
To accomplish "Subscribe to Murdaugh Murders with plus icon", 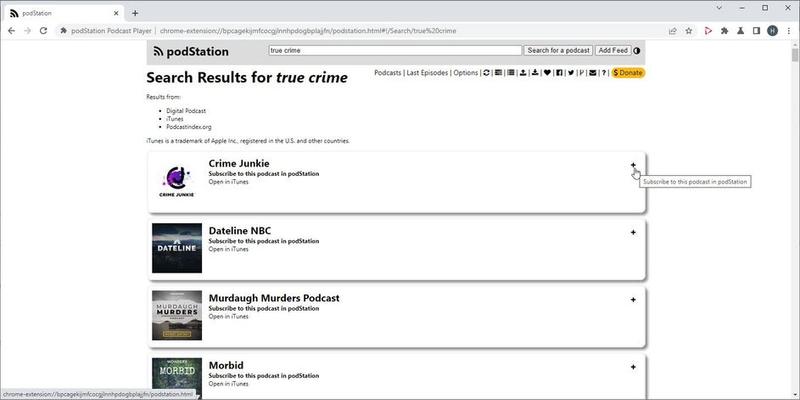I will 633,299.
